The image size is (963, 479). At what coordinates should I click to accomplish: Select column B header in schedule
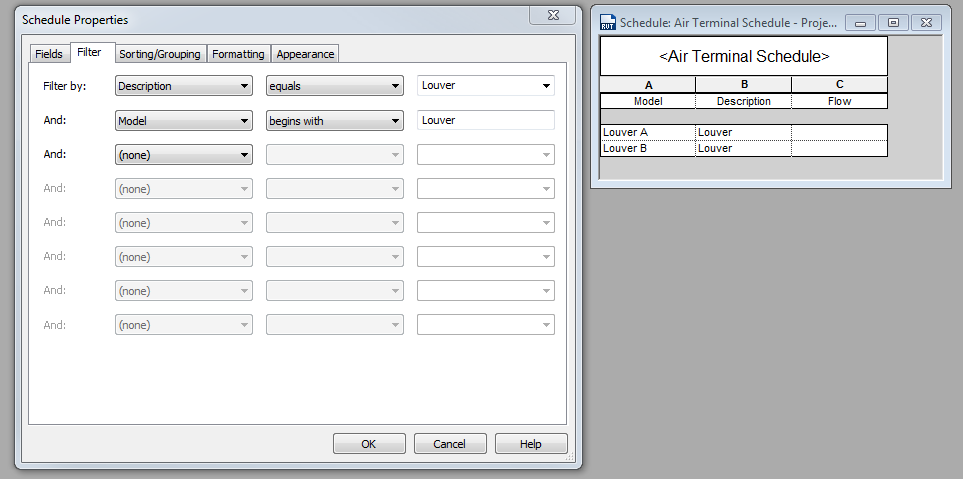pos(744,85)
